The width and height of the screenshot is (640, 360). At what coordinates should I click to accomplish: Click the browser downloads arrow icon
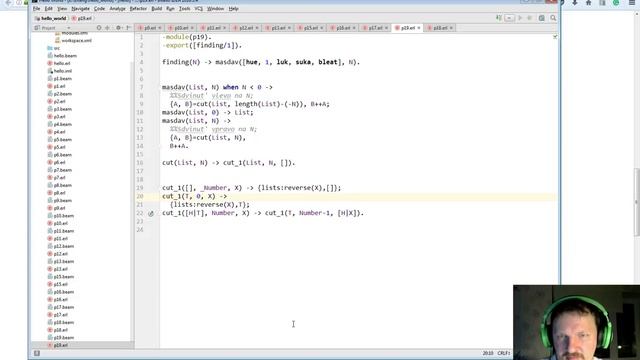pos(575,3)
